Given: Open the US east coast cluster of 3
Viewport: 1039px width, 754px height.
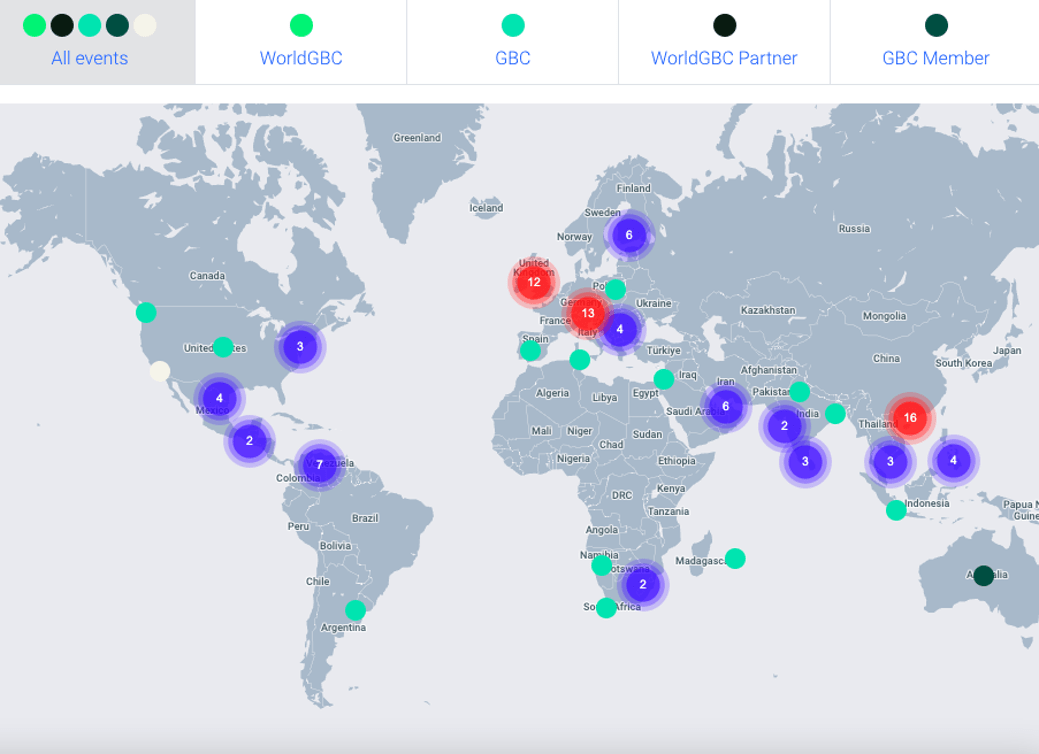Looking at the screenshot, I should pos(300,347).
